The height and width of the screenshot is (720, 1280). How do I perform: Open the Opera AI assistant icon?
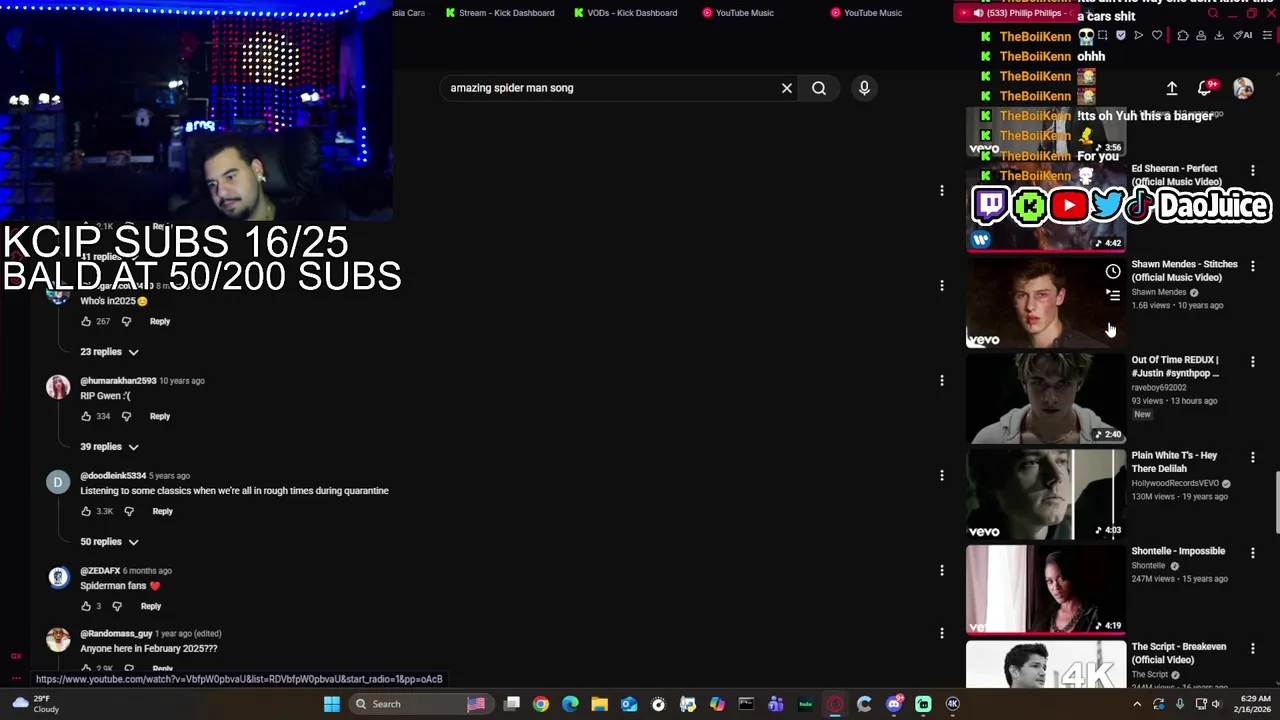(1243, 35)
